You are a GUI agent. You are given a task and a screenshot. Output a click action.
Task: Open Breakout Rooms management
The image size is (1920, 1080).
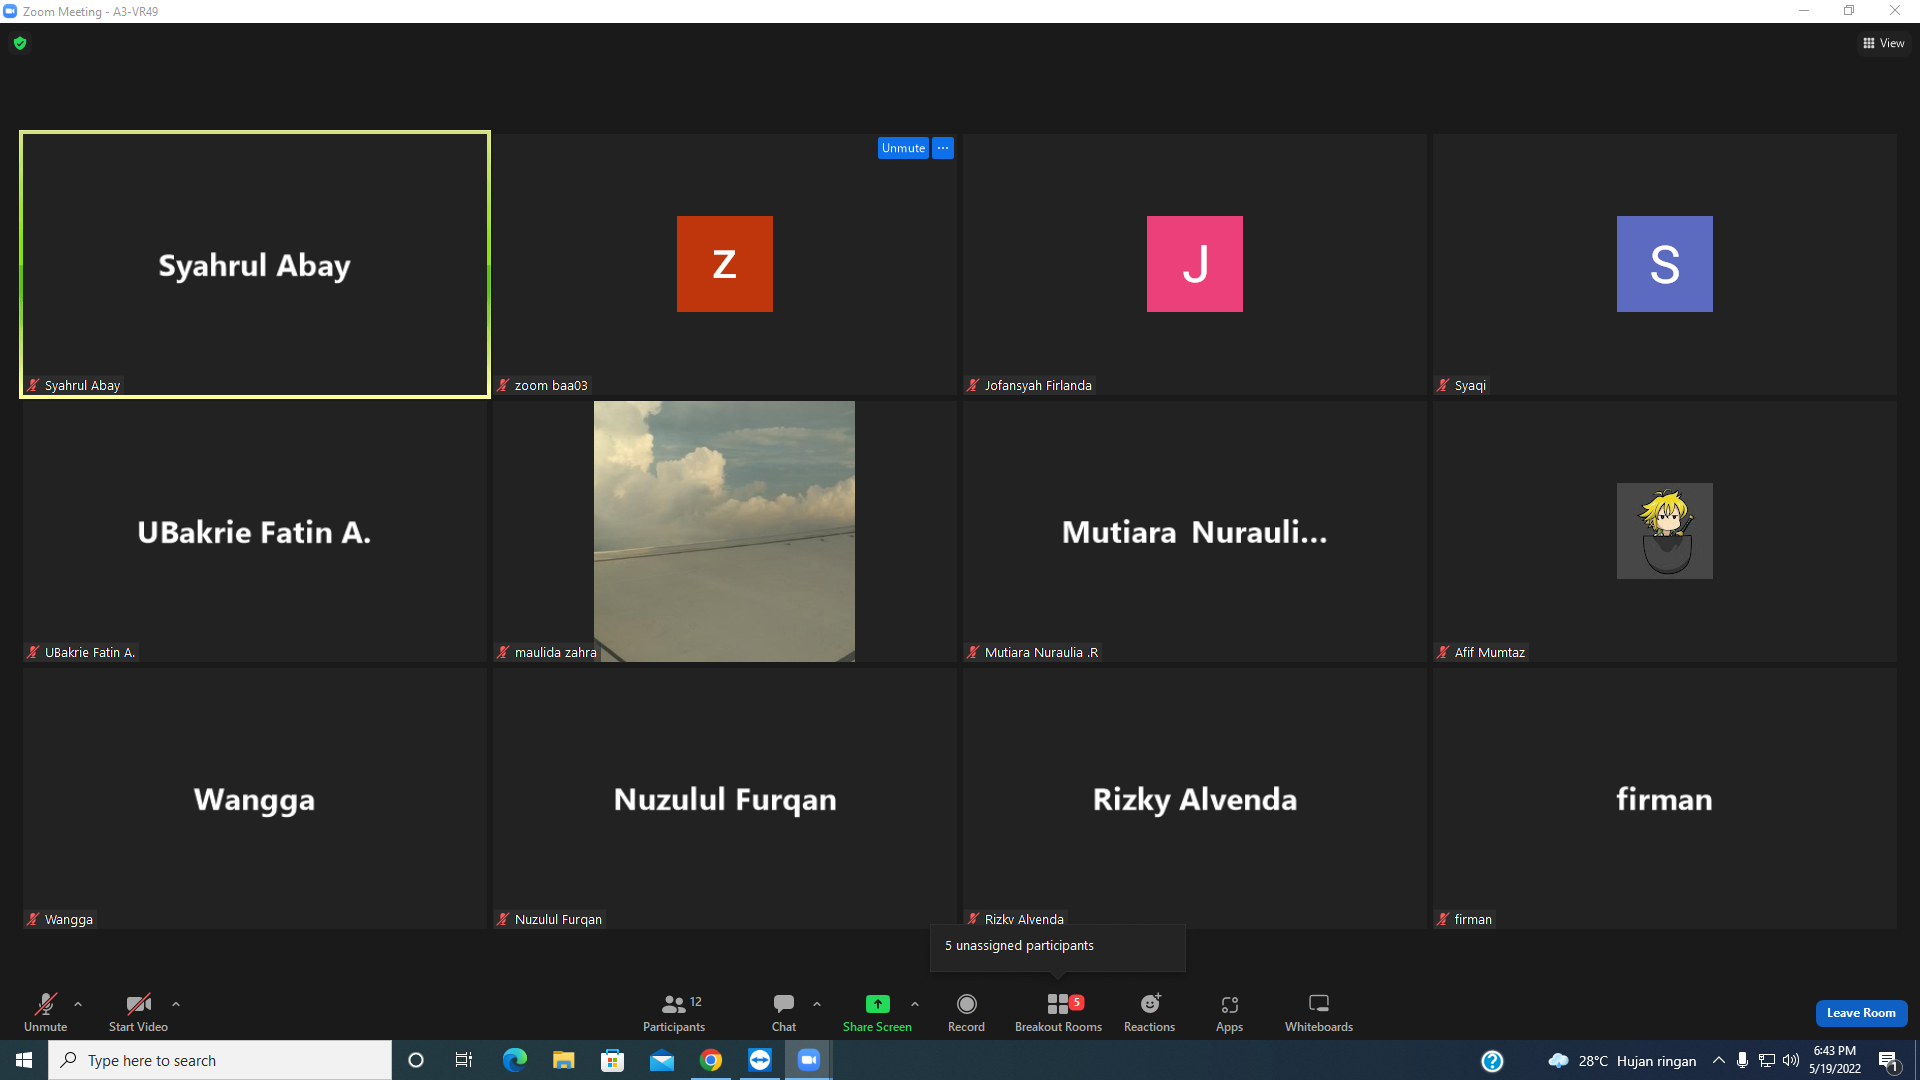[1058, 1011]
